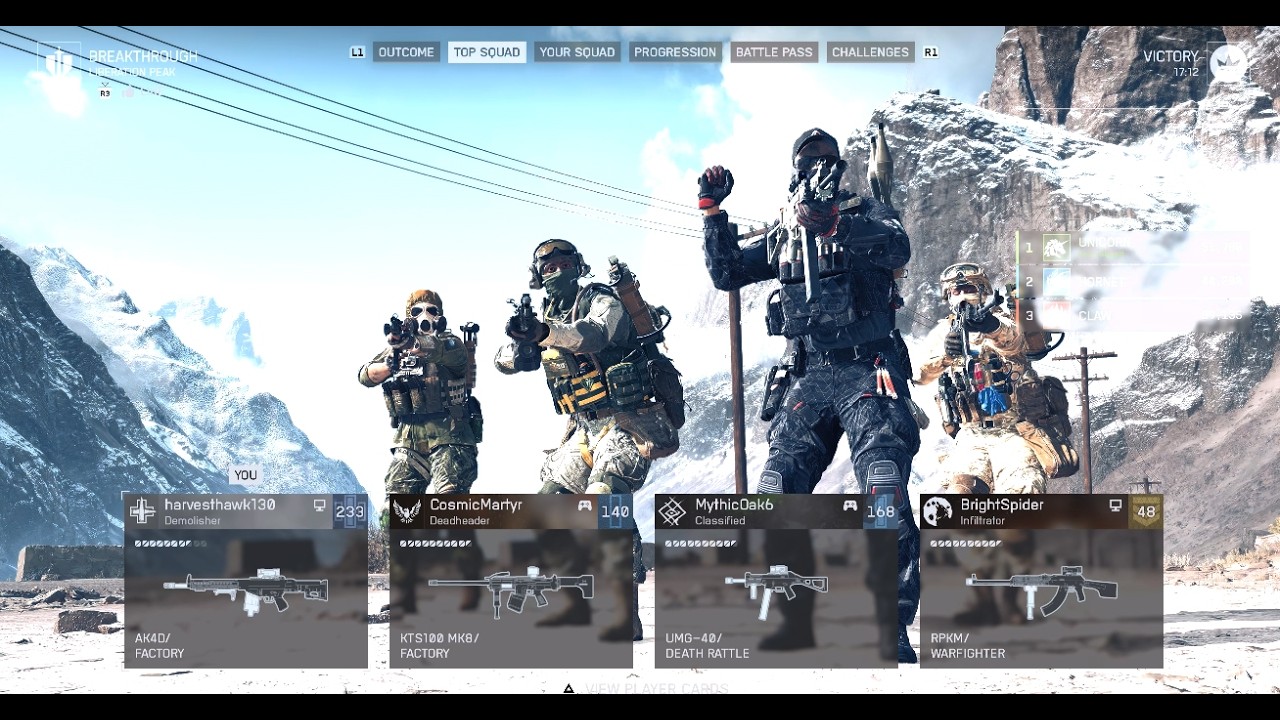Click the 'Deadheader' title text
The image size is (1280, 720).
(x=458, y=521)
